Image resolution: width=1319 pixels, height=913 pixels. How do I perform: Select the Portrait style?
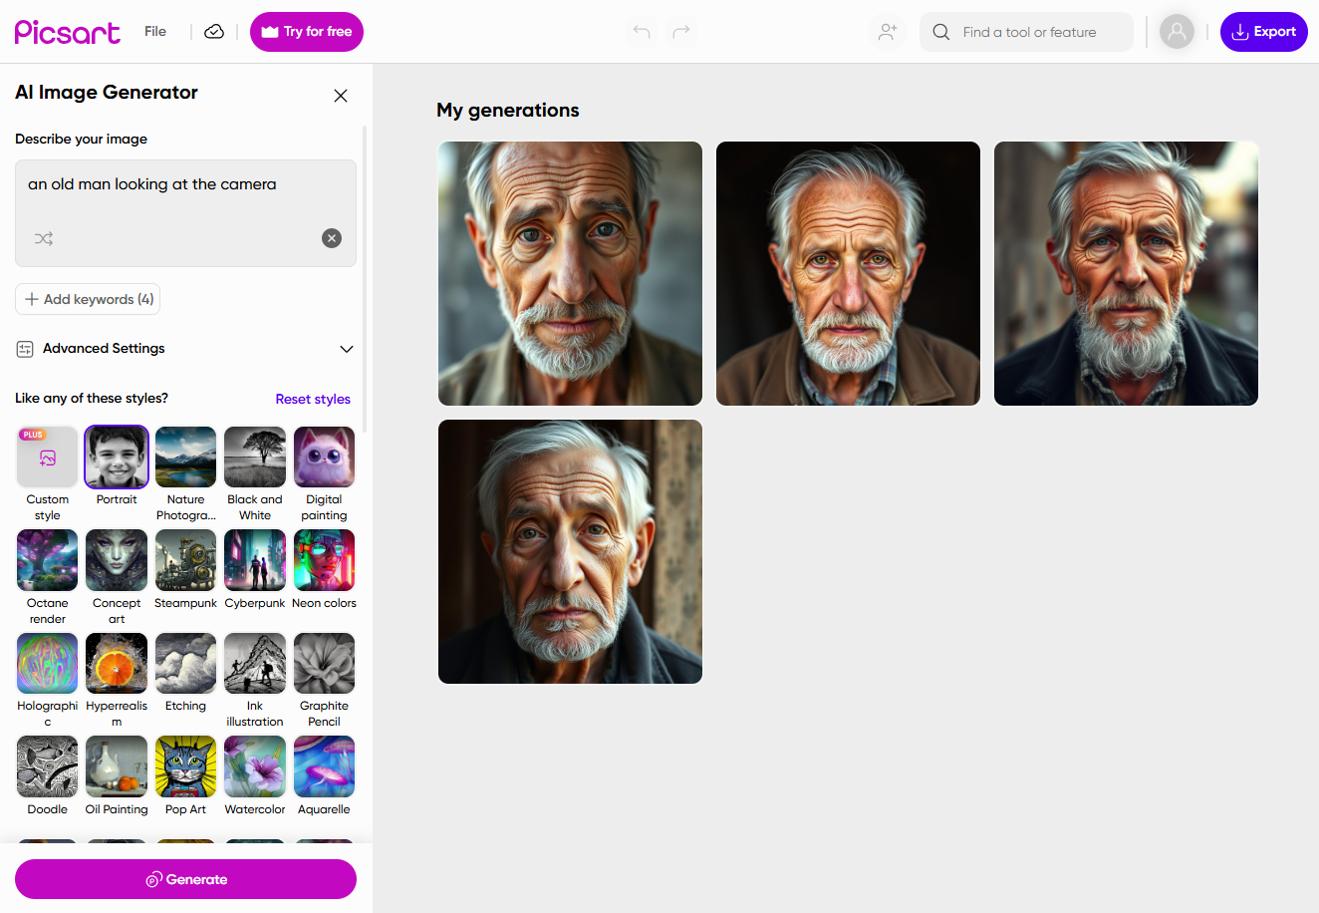pyautogui.click(x=116, y=456)
